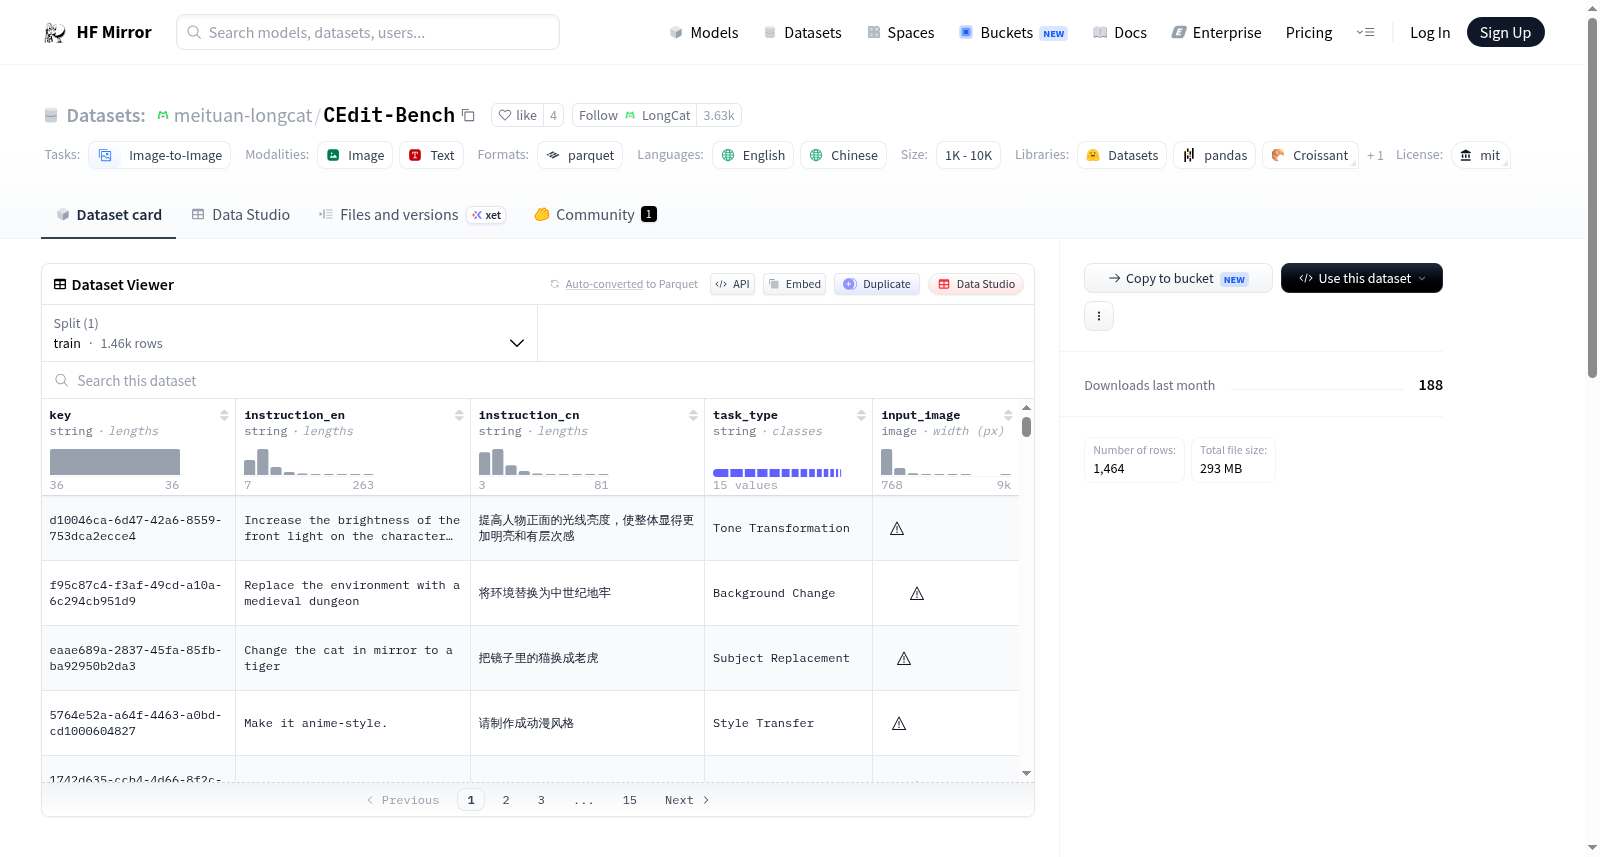Image resolution: width=1600 pixels, height=857 pixels.
Task: Open Enterprise in the top navigation
Action: click(1216, 33)
